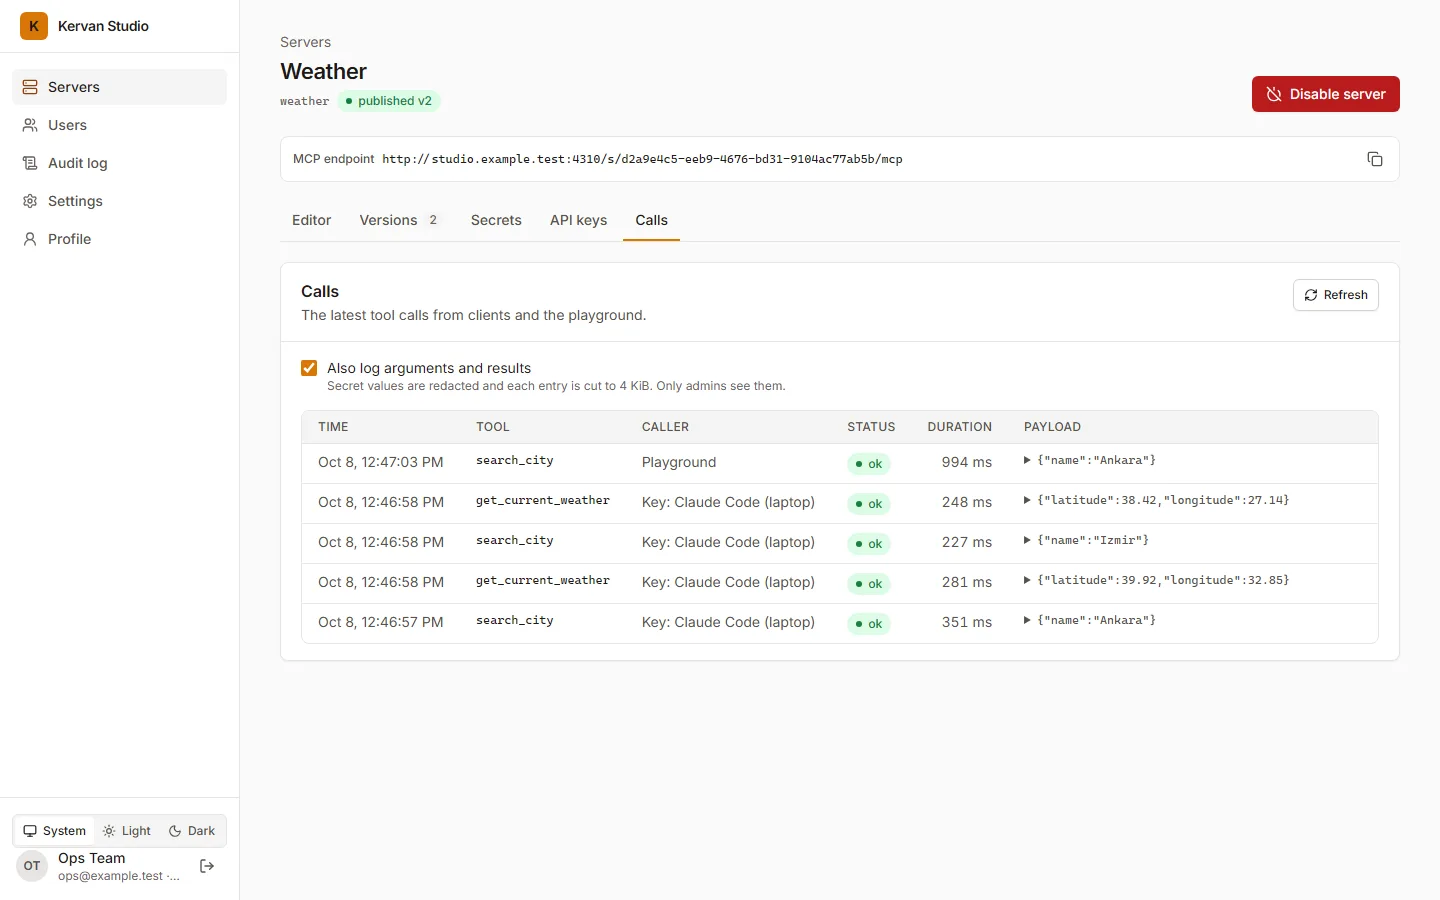Switch to Dark theme
The width and height of the screenshot is (1440, 900).
pos(192,831)
